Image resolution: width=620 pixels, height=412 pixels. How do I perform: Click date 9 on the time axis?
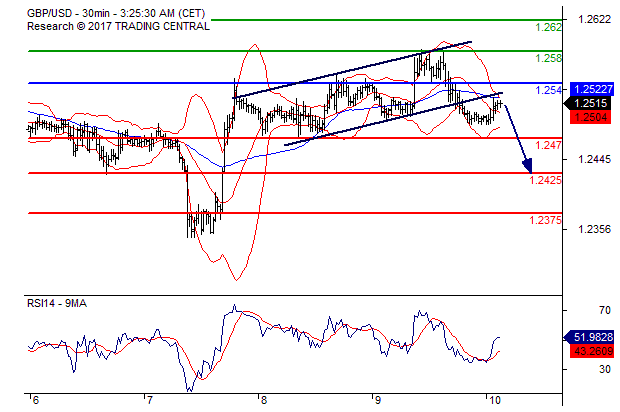tap(377, 401)
